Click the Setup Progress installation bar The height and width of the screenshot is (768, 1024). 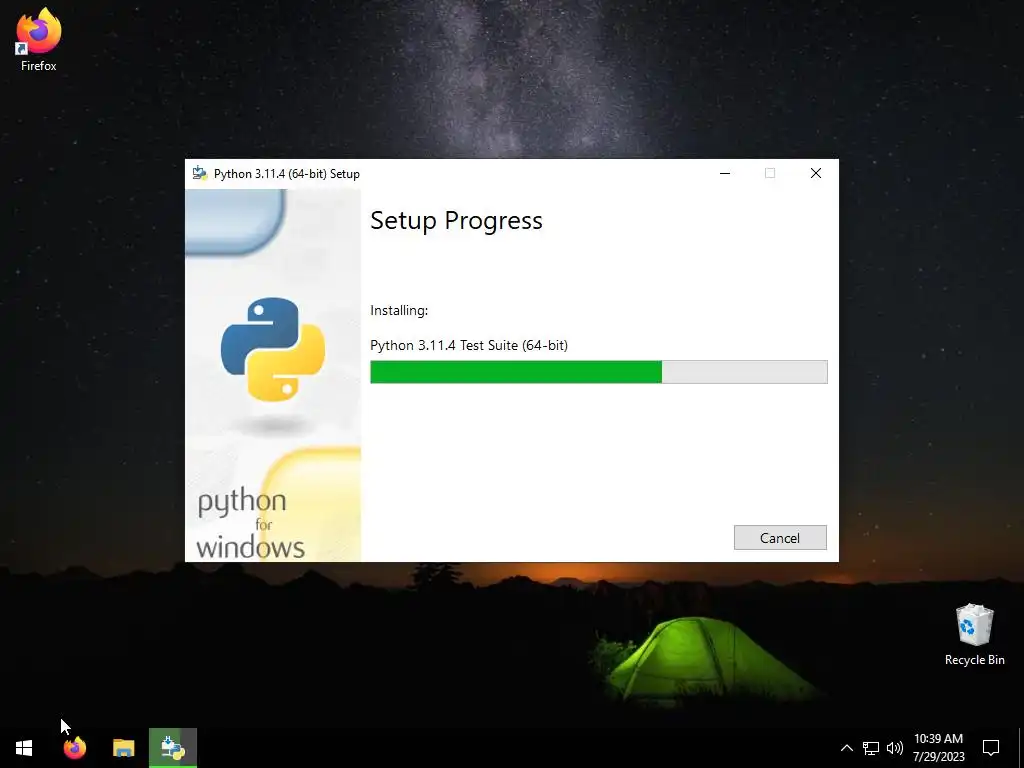[598, 372]
